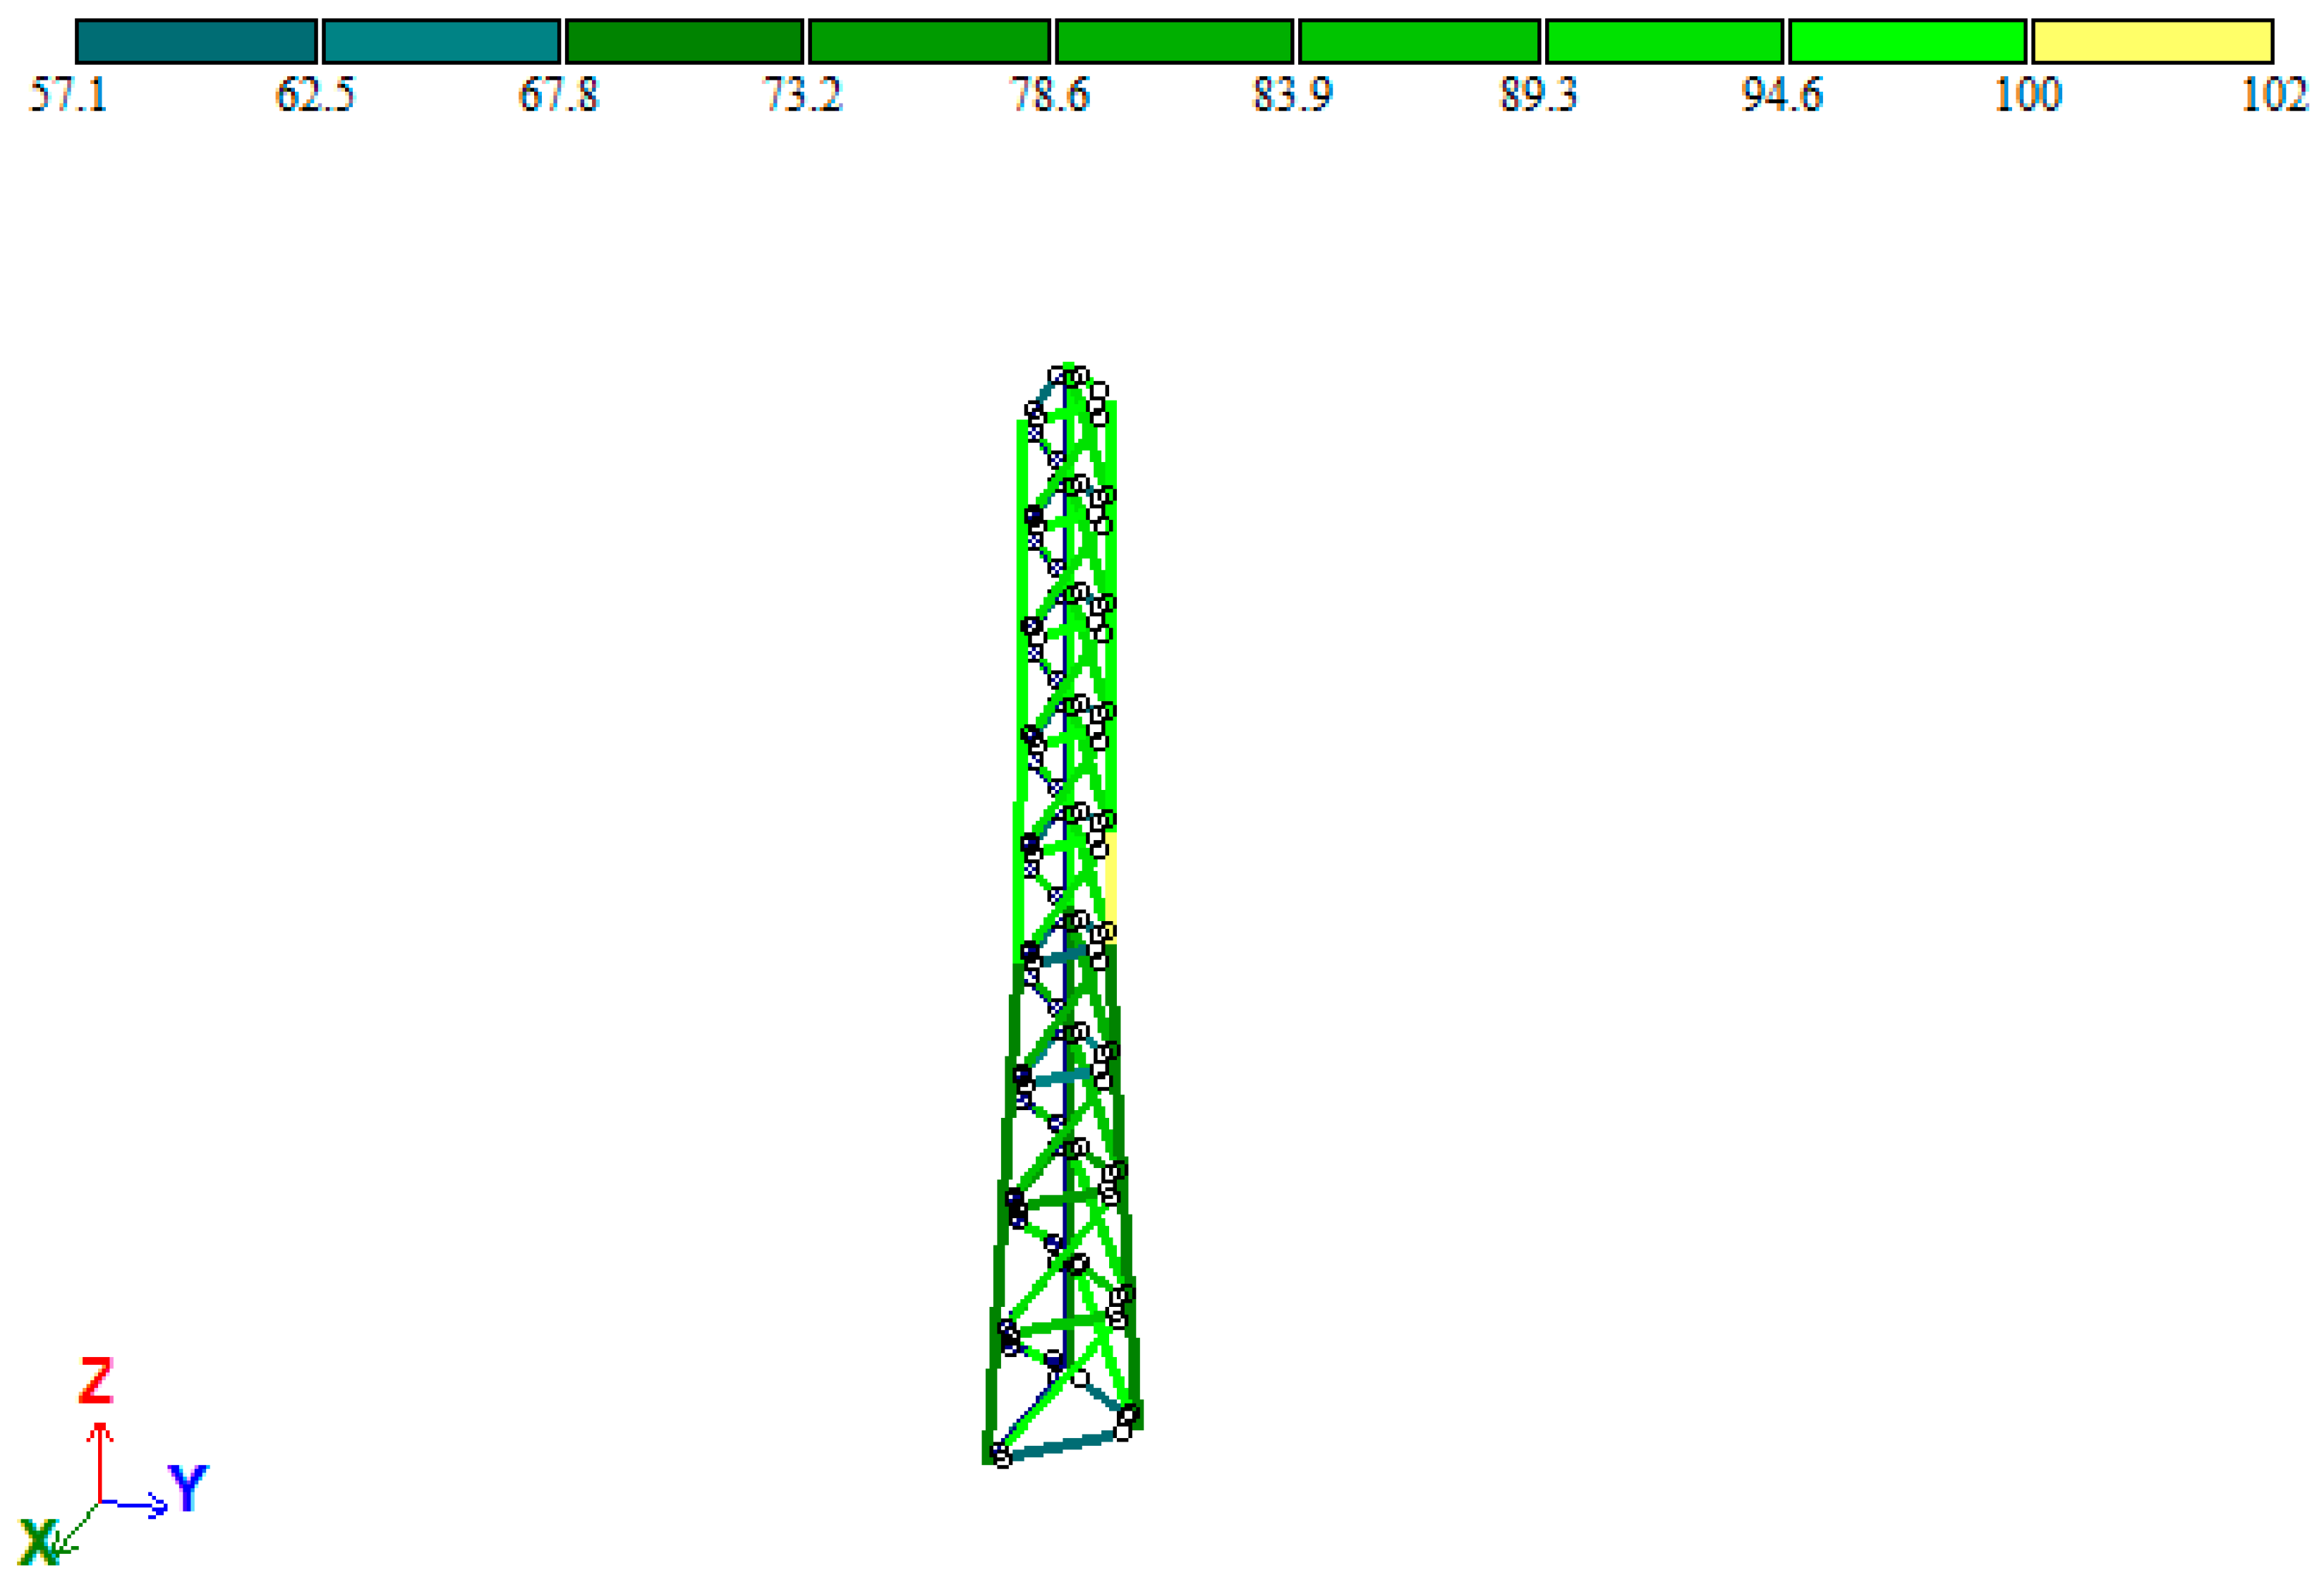Choose the 83.9–89.3 legend color block

(x=1419, y=41)
